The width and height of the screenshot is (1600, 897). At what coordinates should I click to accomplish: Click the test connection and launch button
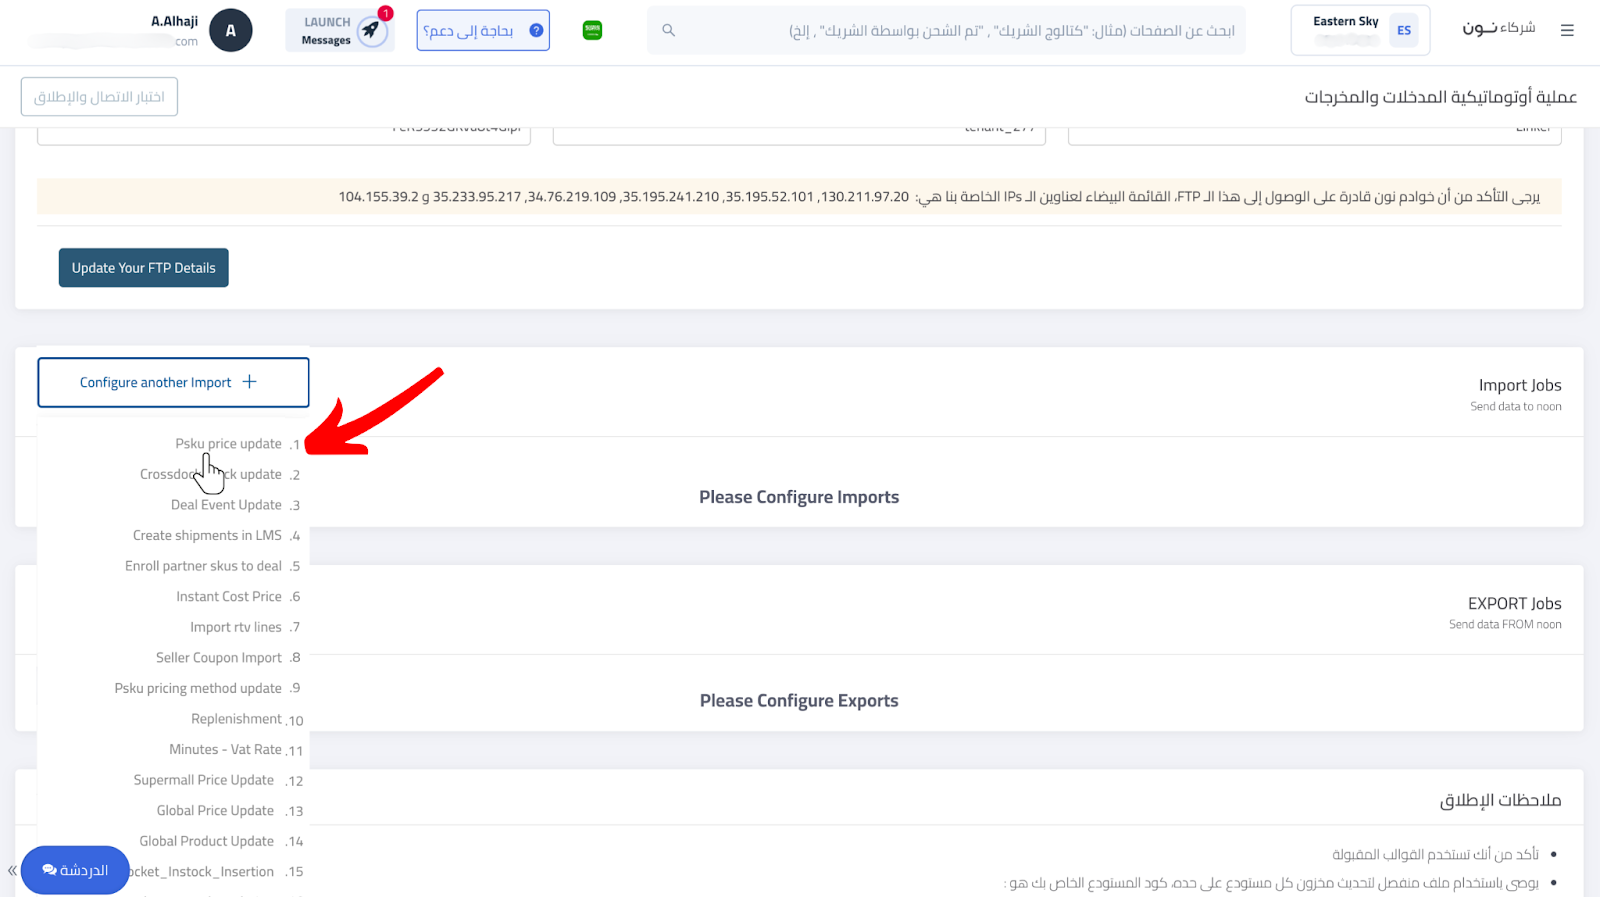(99, 97)
